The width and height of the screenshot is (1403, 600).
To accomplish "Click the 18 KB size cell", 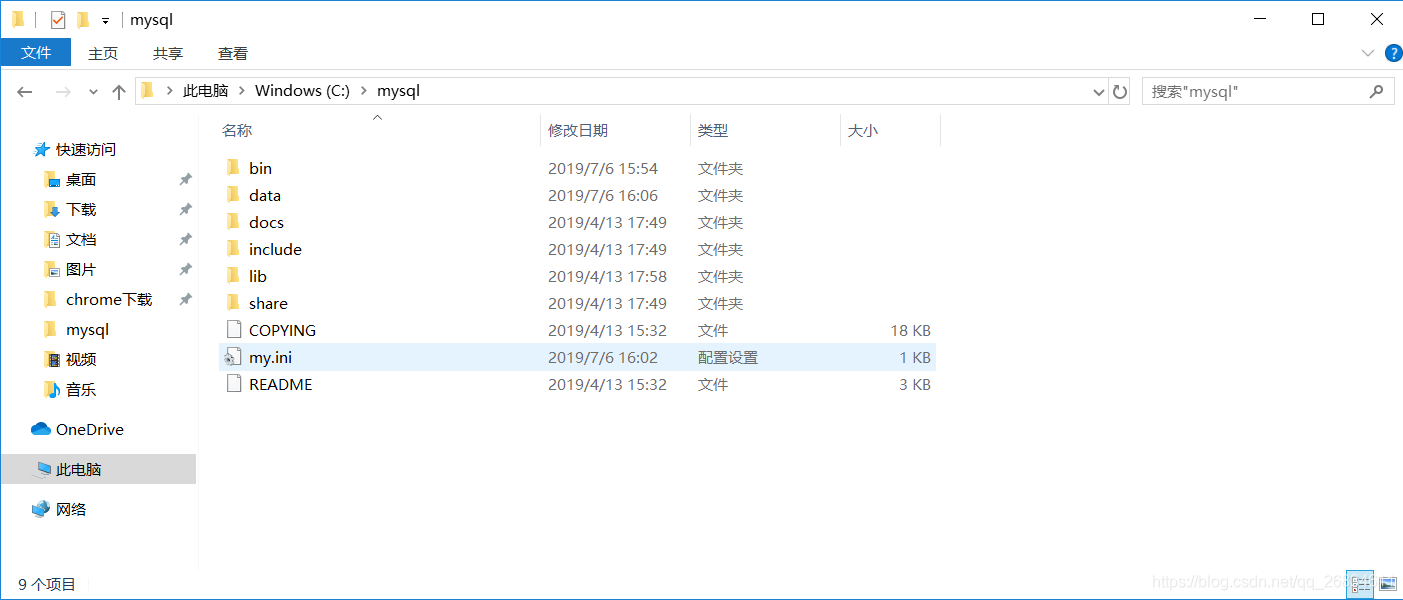I will point(910,330).
